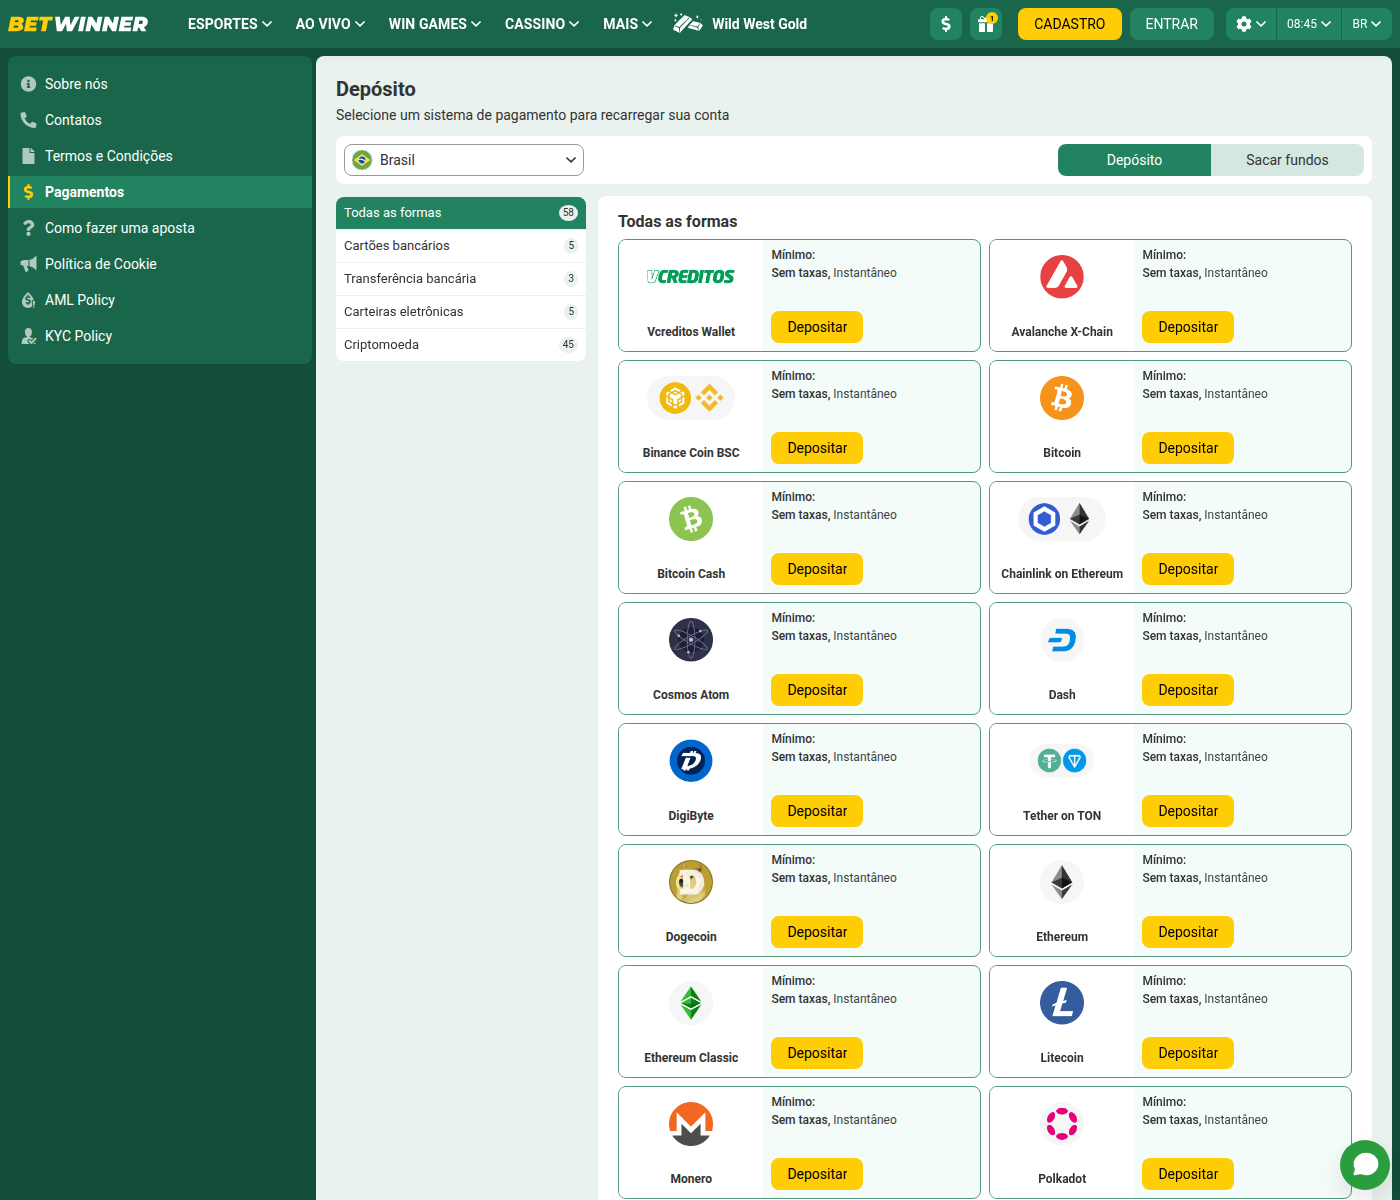This screenshot has width=1400, height=1200.
Task: Click the Dash logo
Action: click(x=1062, y=640)
